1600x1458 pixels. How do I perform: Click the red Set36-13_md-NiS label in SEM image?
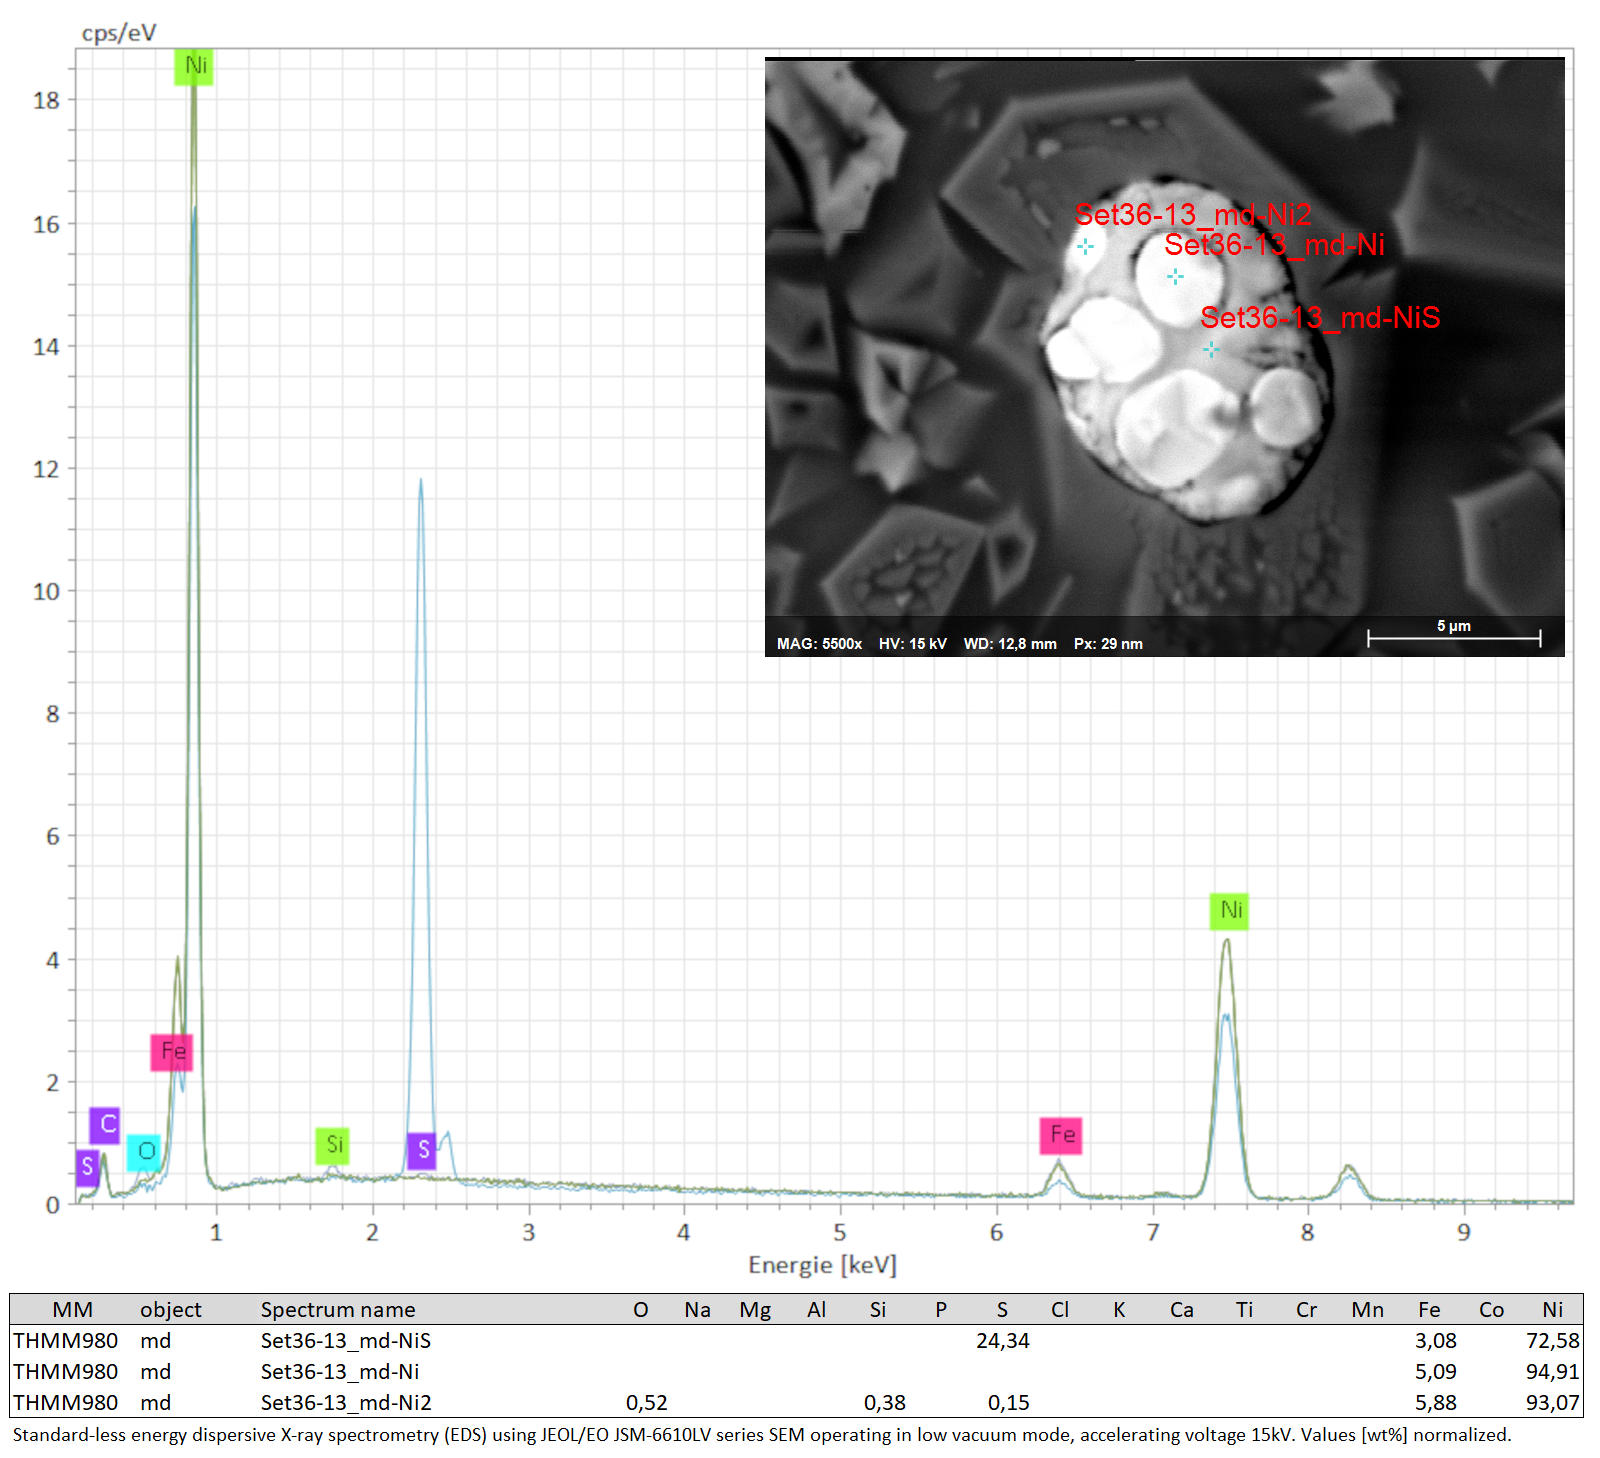(1320, 318)
